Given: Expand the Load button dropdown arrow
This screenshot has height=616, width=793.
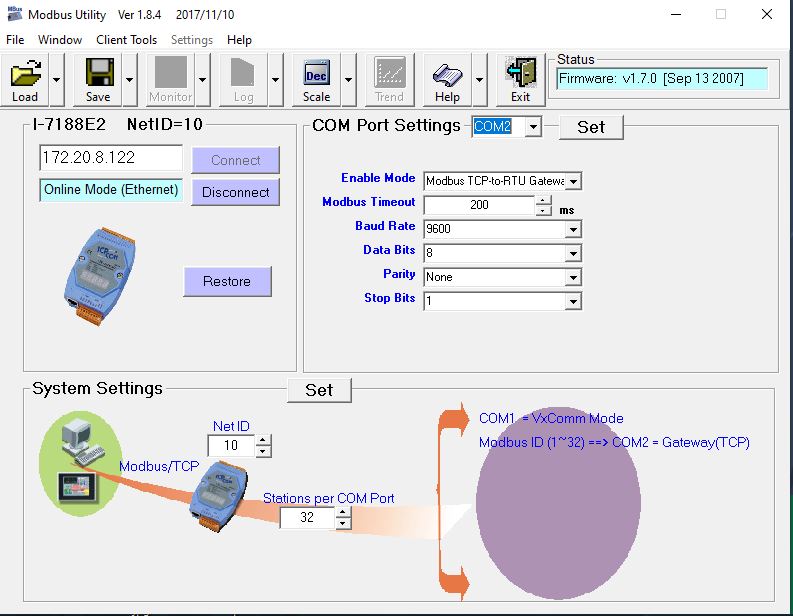Looking at the screenshot, I should 57,80.
